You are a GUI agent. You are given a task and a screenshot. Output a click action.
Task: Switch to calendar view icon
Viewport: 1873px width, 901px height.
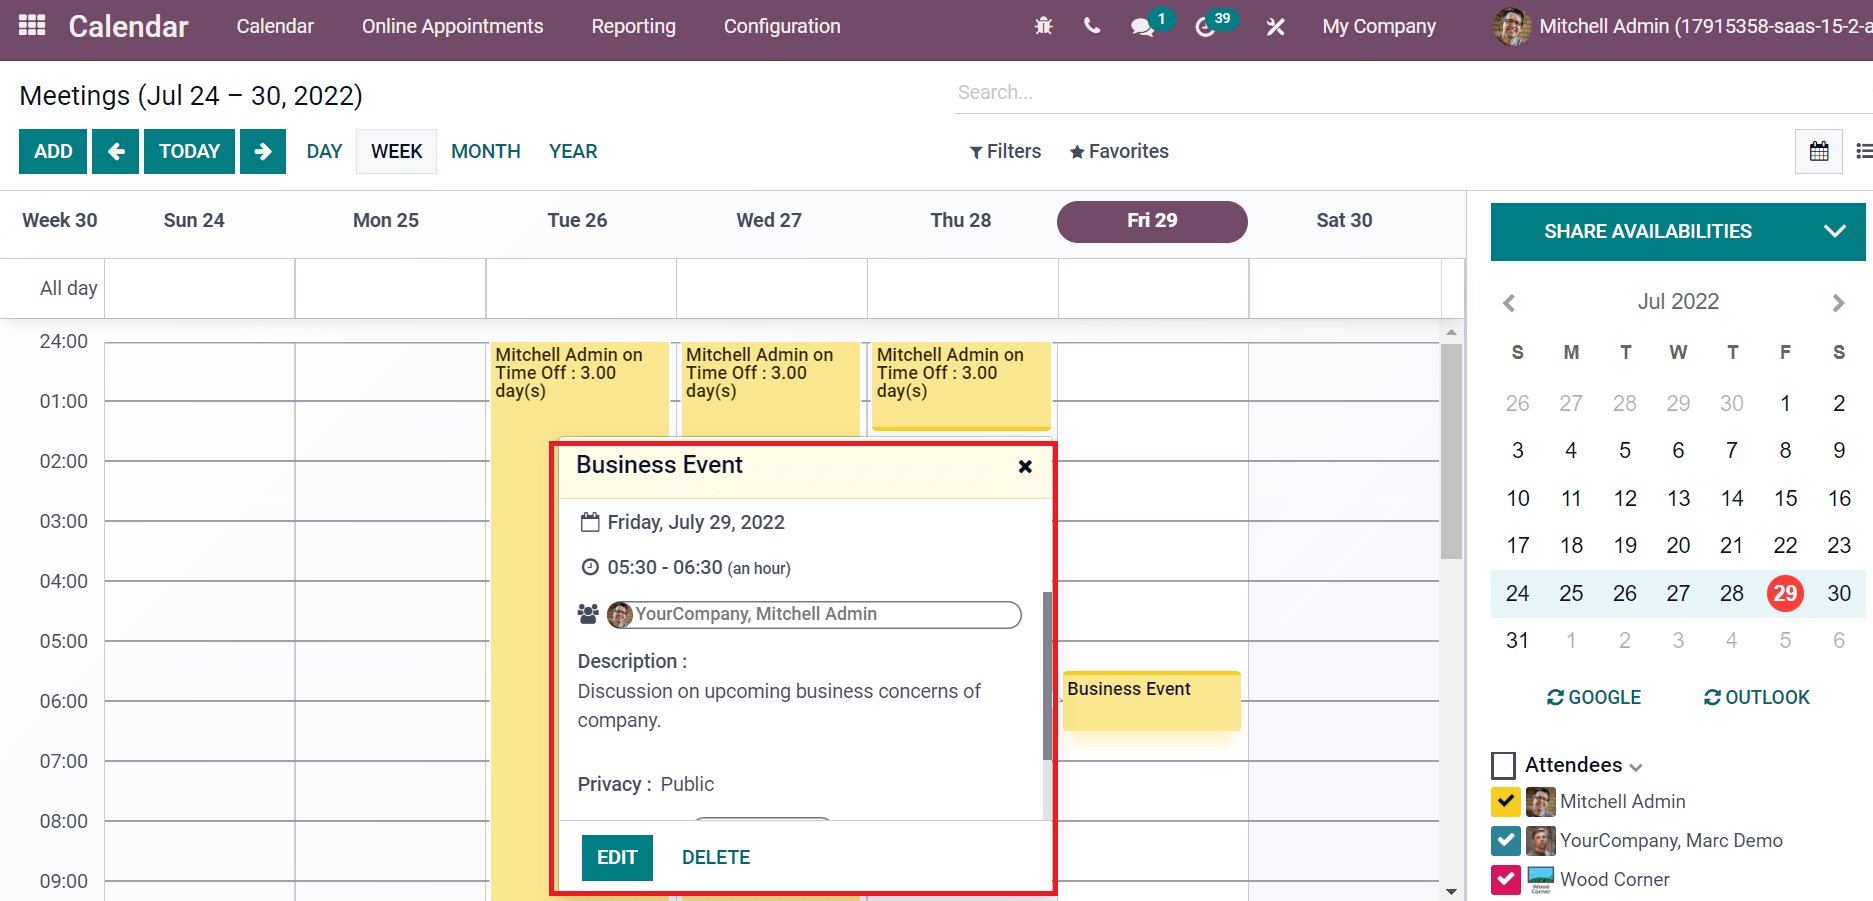coord(1819,151)
